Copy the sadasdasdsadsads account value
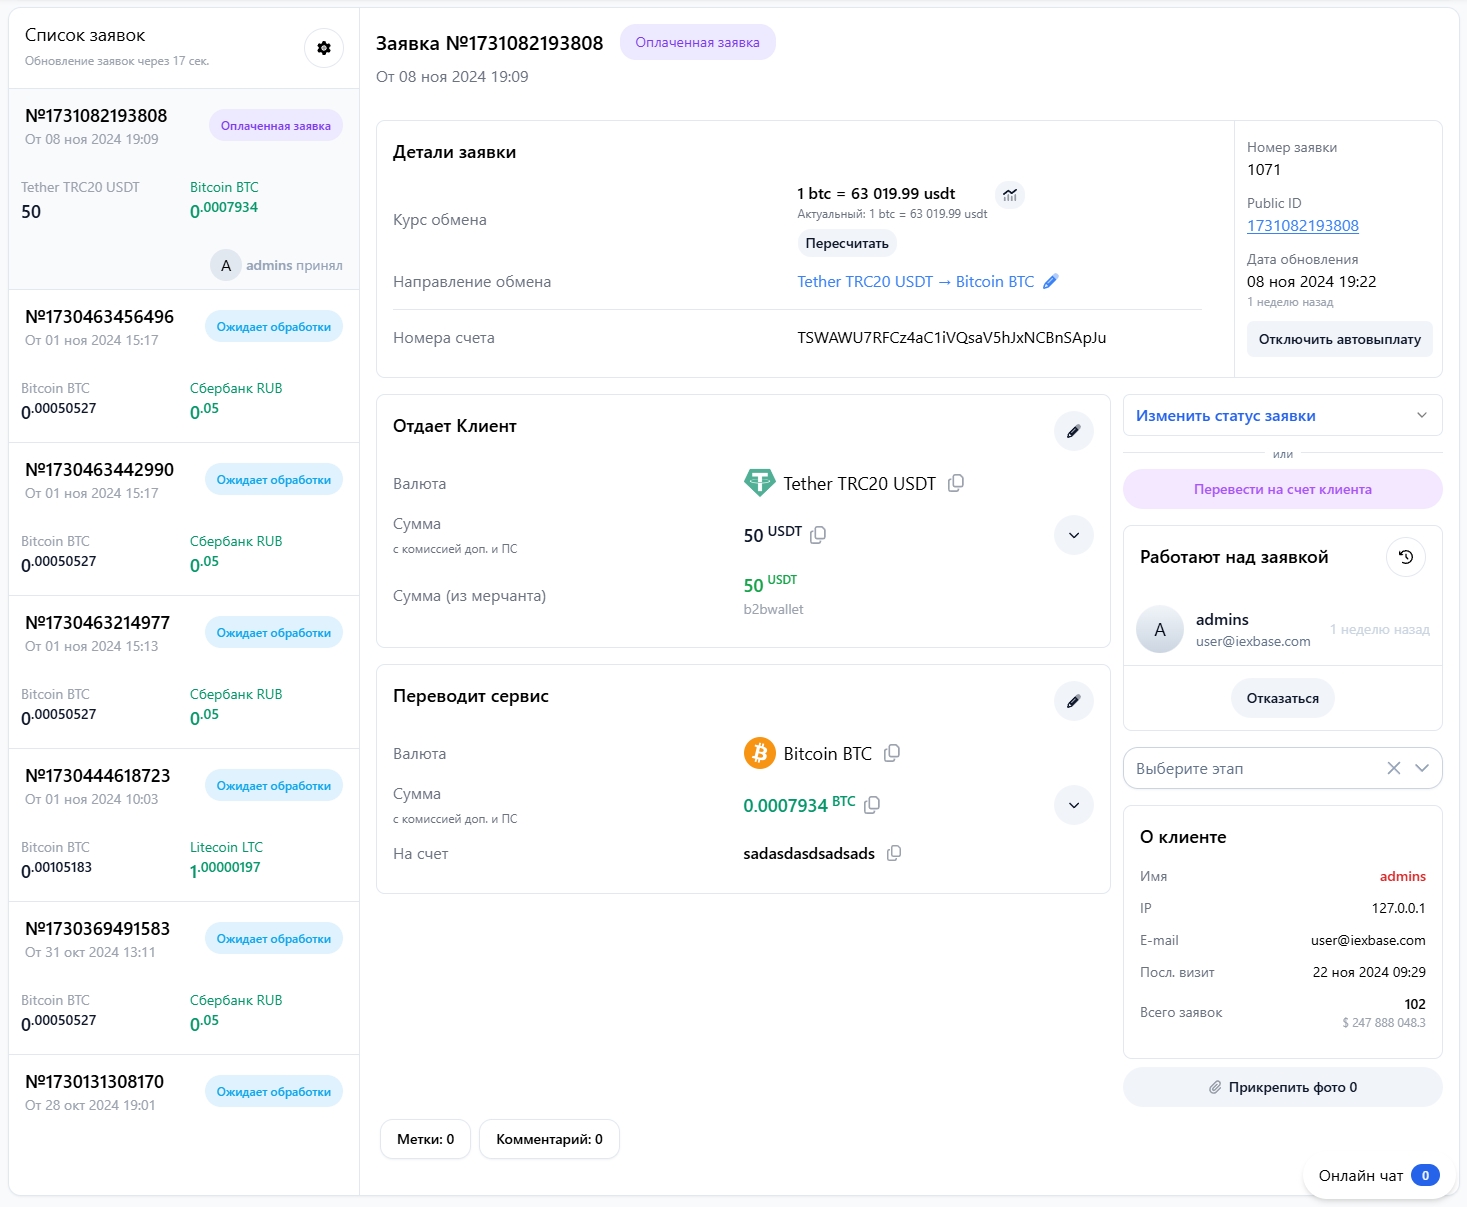 [x=894, y=853]
